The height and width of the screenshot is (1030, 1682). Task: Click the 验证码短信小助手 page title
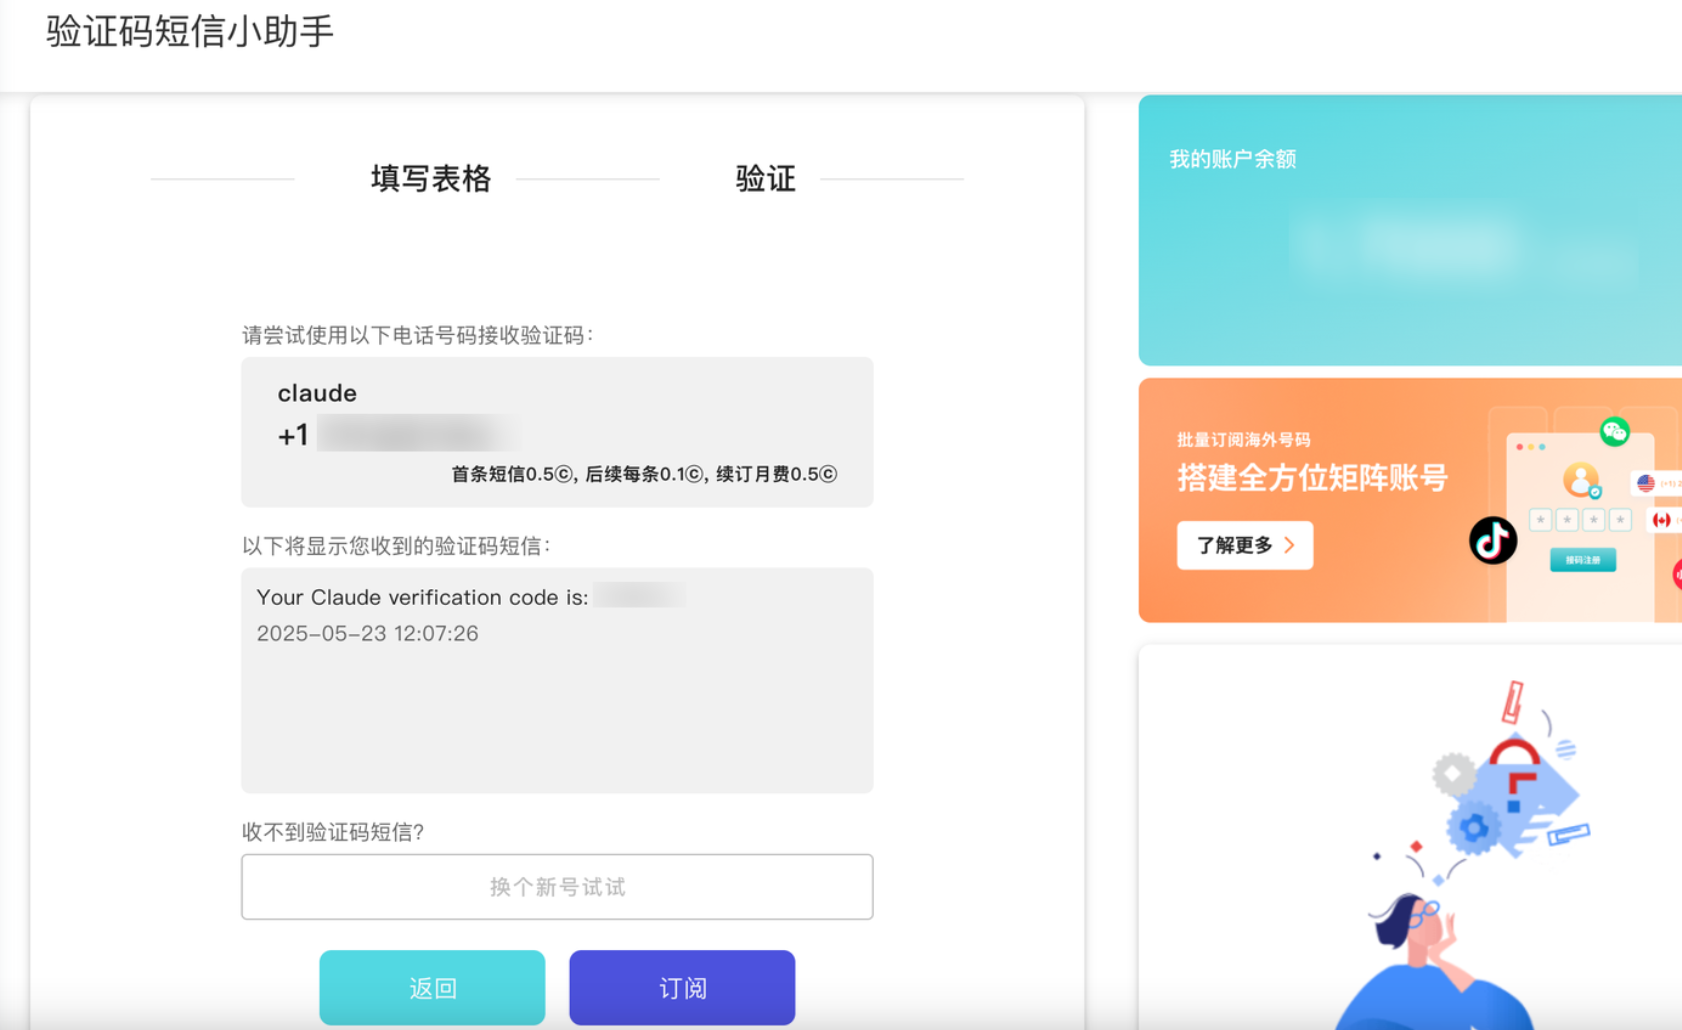coord(190,31)
